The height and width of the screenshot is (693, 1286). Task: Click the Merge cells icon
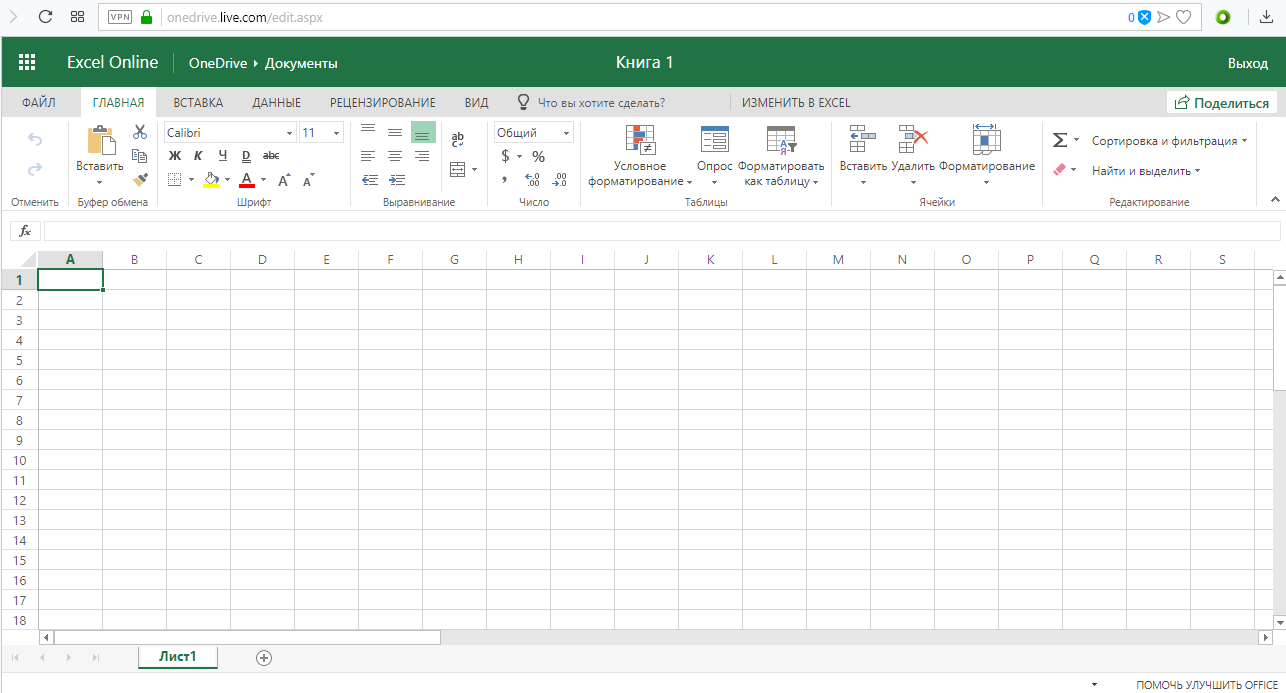pyautogui.click(x=458, y=169)
